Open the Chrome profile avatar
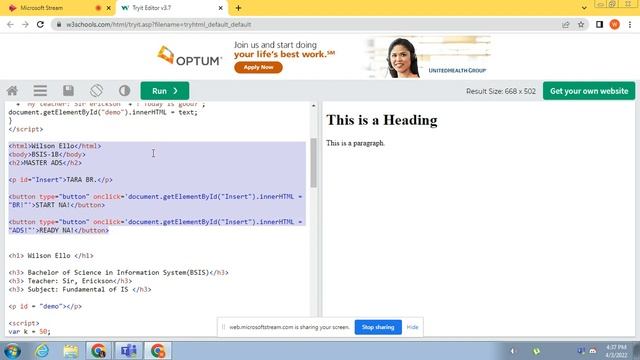 click(615, 24)
